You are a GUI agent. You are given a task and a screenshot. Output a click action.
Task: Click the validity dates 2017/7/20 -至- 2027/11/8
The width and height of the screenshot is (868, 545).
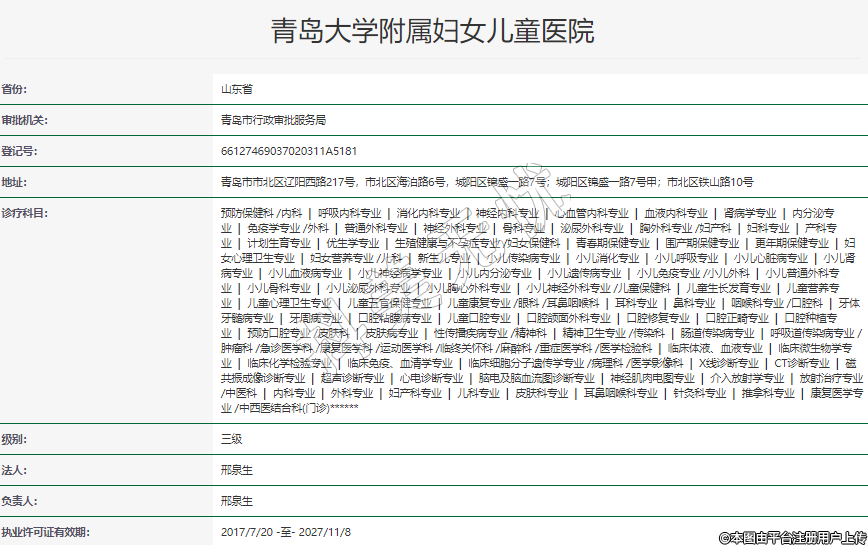coord(286,531)
